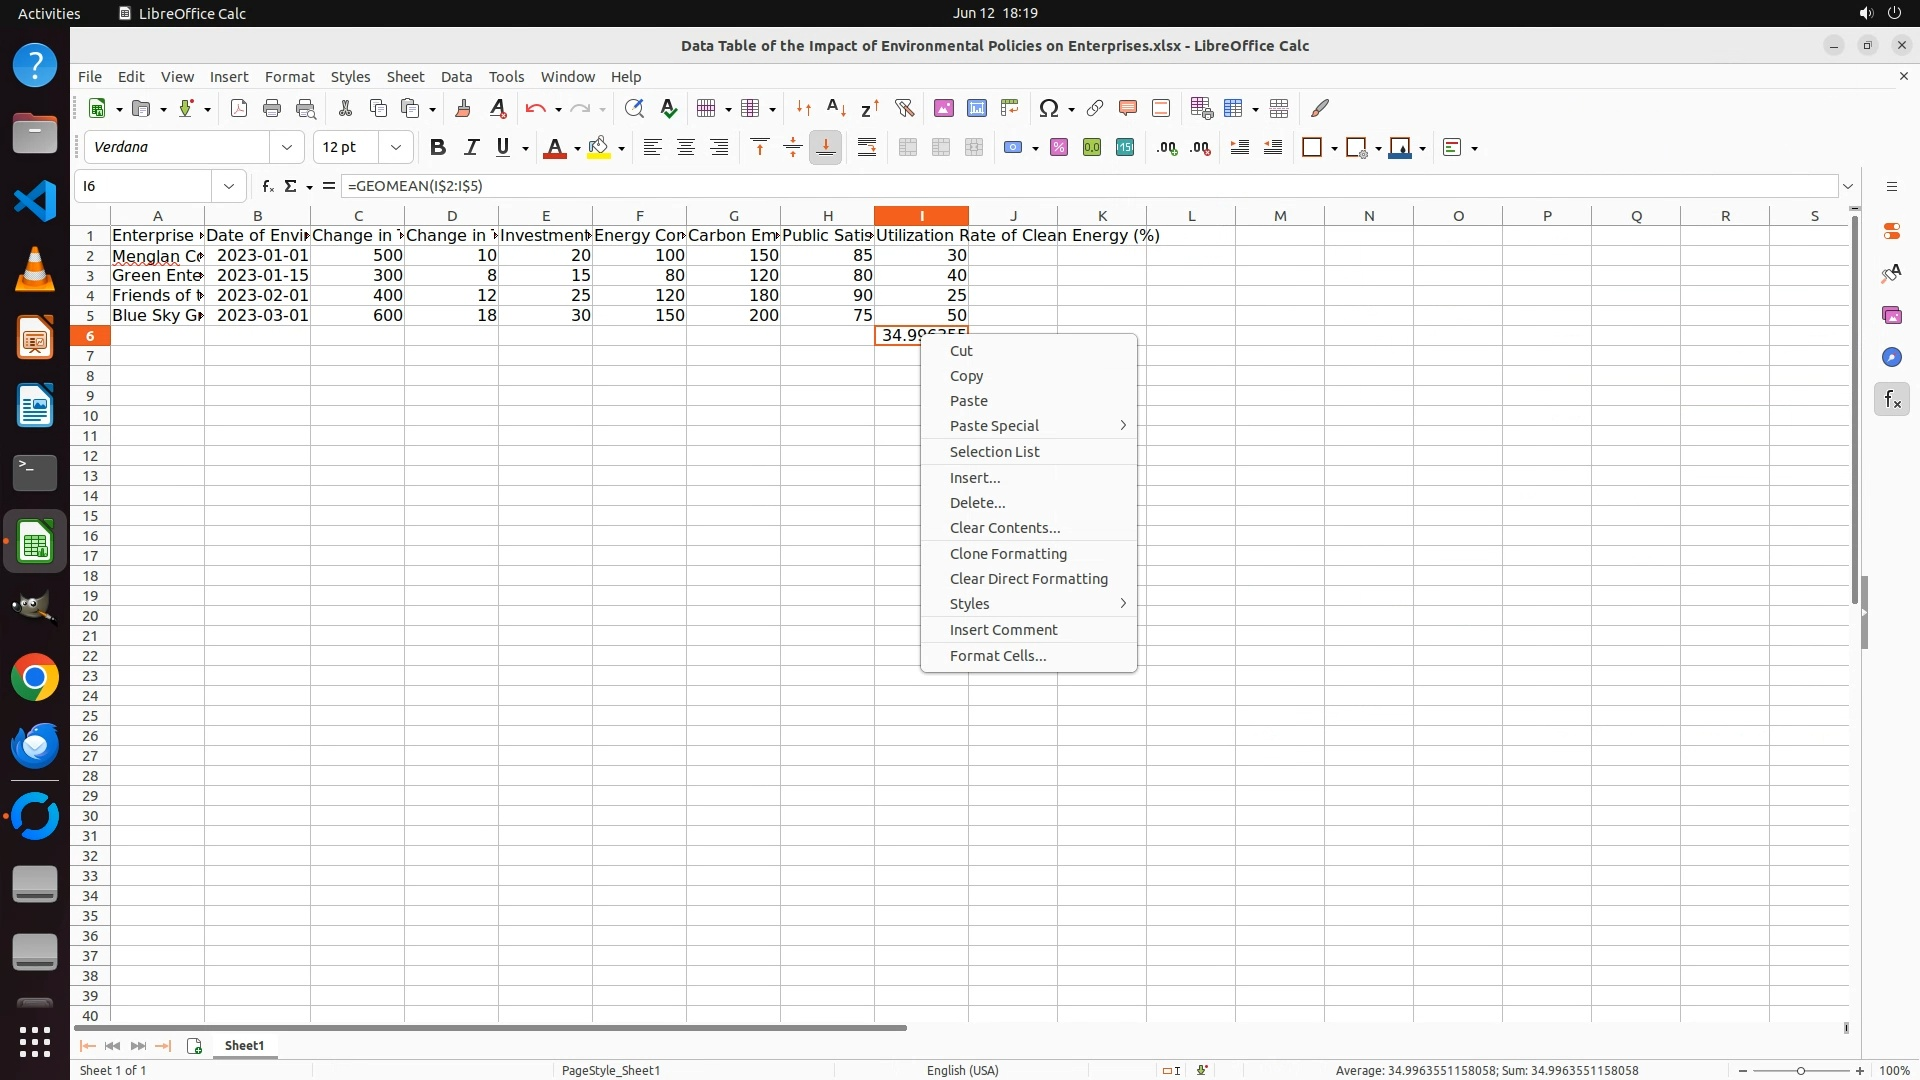The width and height of the screenshot is (1920, 1080).
Task: Open the Data menu
Action: pos(456,77)
